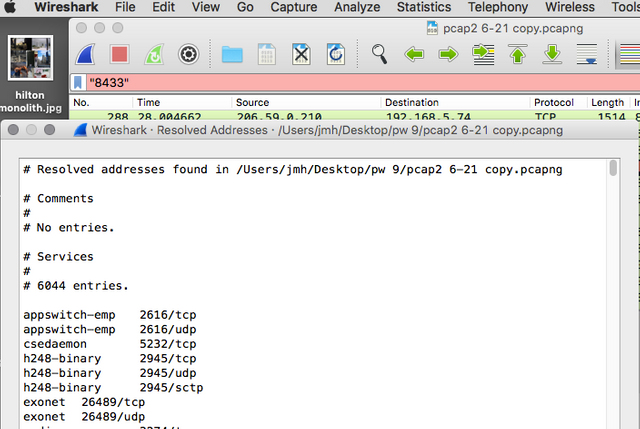The height and width of the screenshot is (429, 640).
Task: Go to specified packet icon
Action: click(x=483, y=54)
